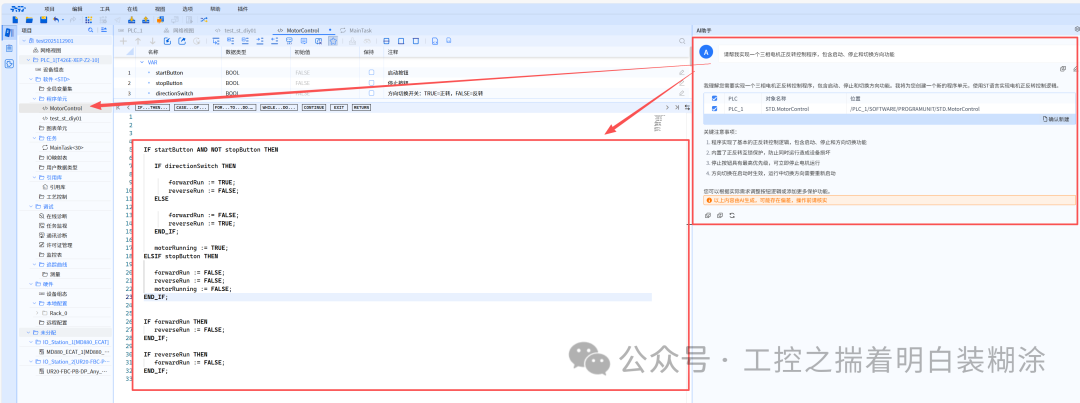Viewport: 1080px width, 403px height.
Task: Toggle the retain checkbox for stopButton
Action: [371, 83]
